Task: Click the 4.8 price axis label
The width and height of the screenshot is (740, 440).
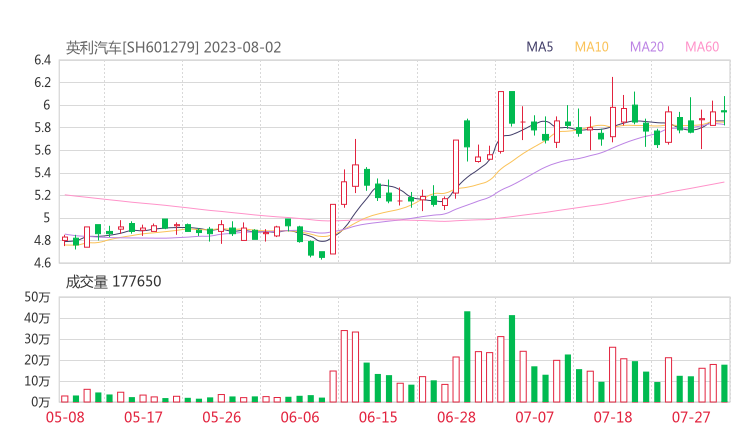Action: tap(42, 241)
